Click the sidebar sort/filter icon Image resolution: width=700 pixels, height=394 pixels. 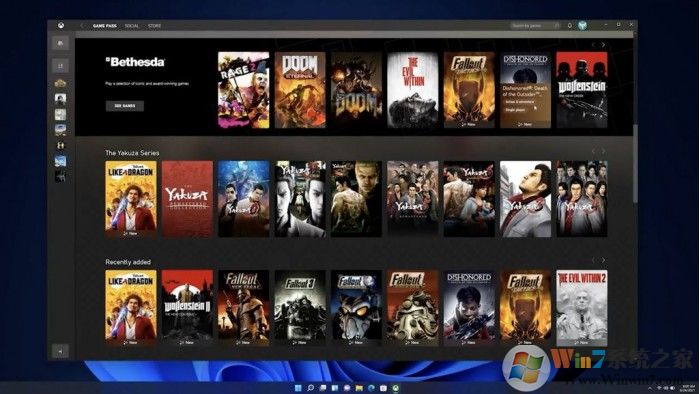coord(60,66)
